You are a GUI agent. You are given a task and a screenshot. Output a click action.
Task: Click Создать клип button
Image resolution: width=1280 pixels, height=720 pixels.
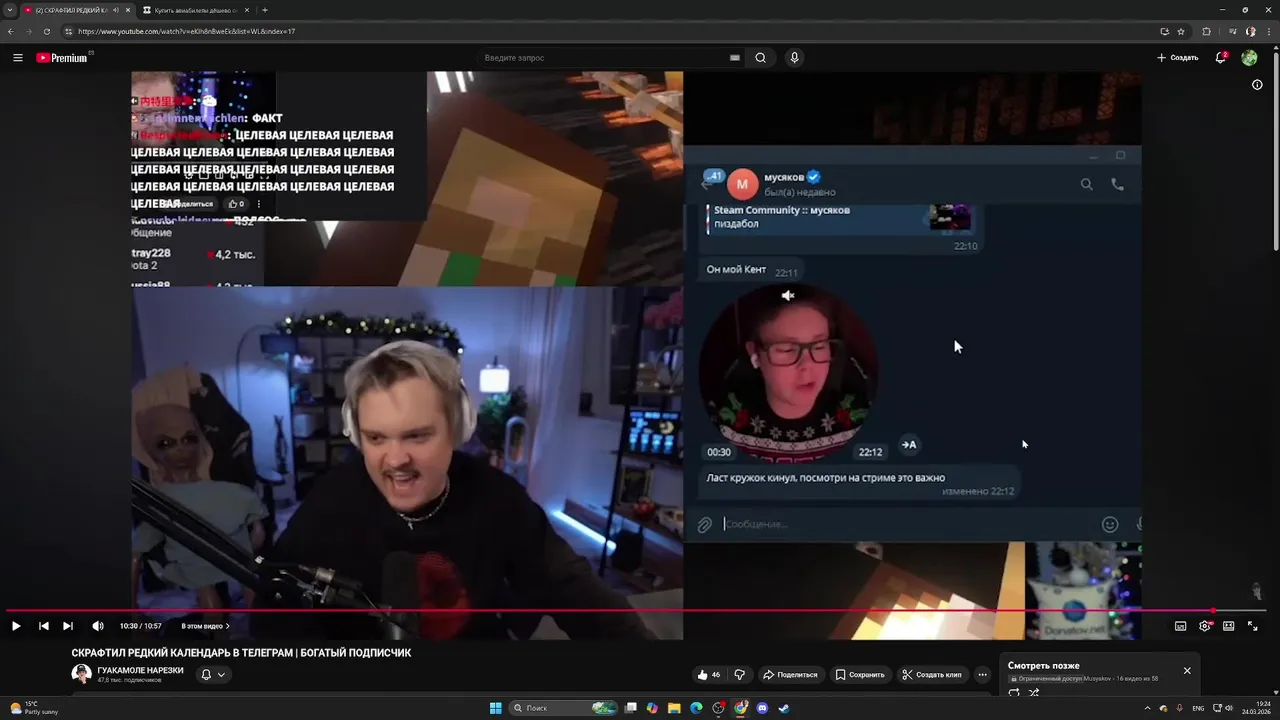point(931,674)
